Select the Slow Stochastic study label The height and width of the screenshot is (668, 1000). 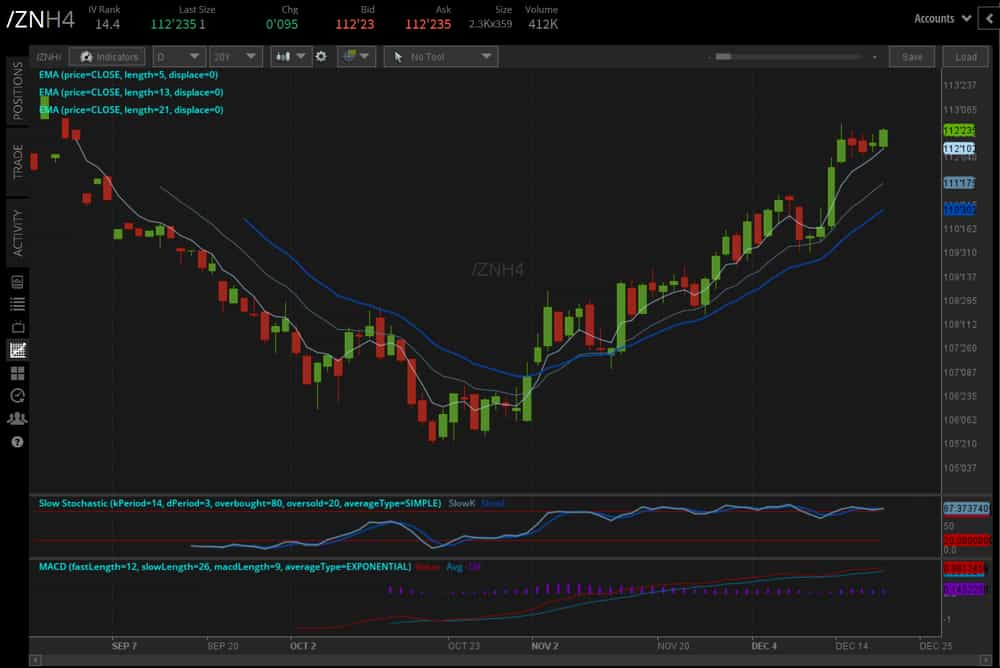coord(240,503)
